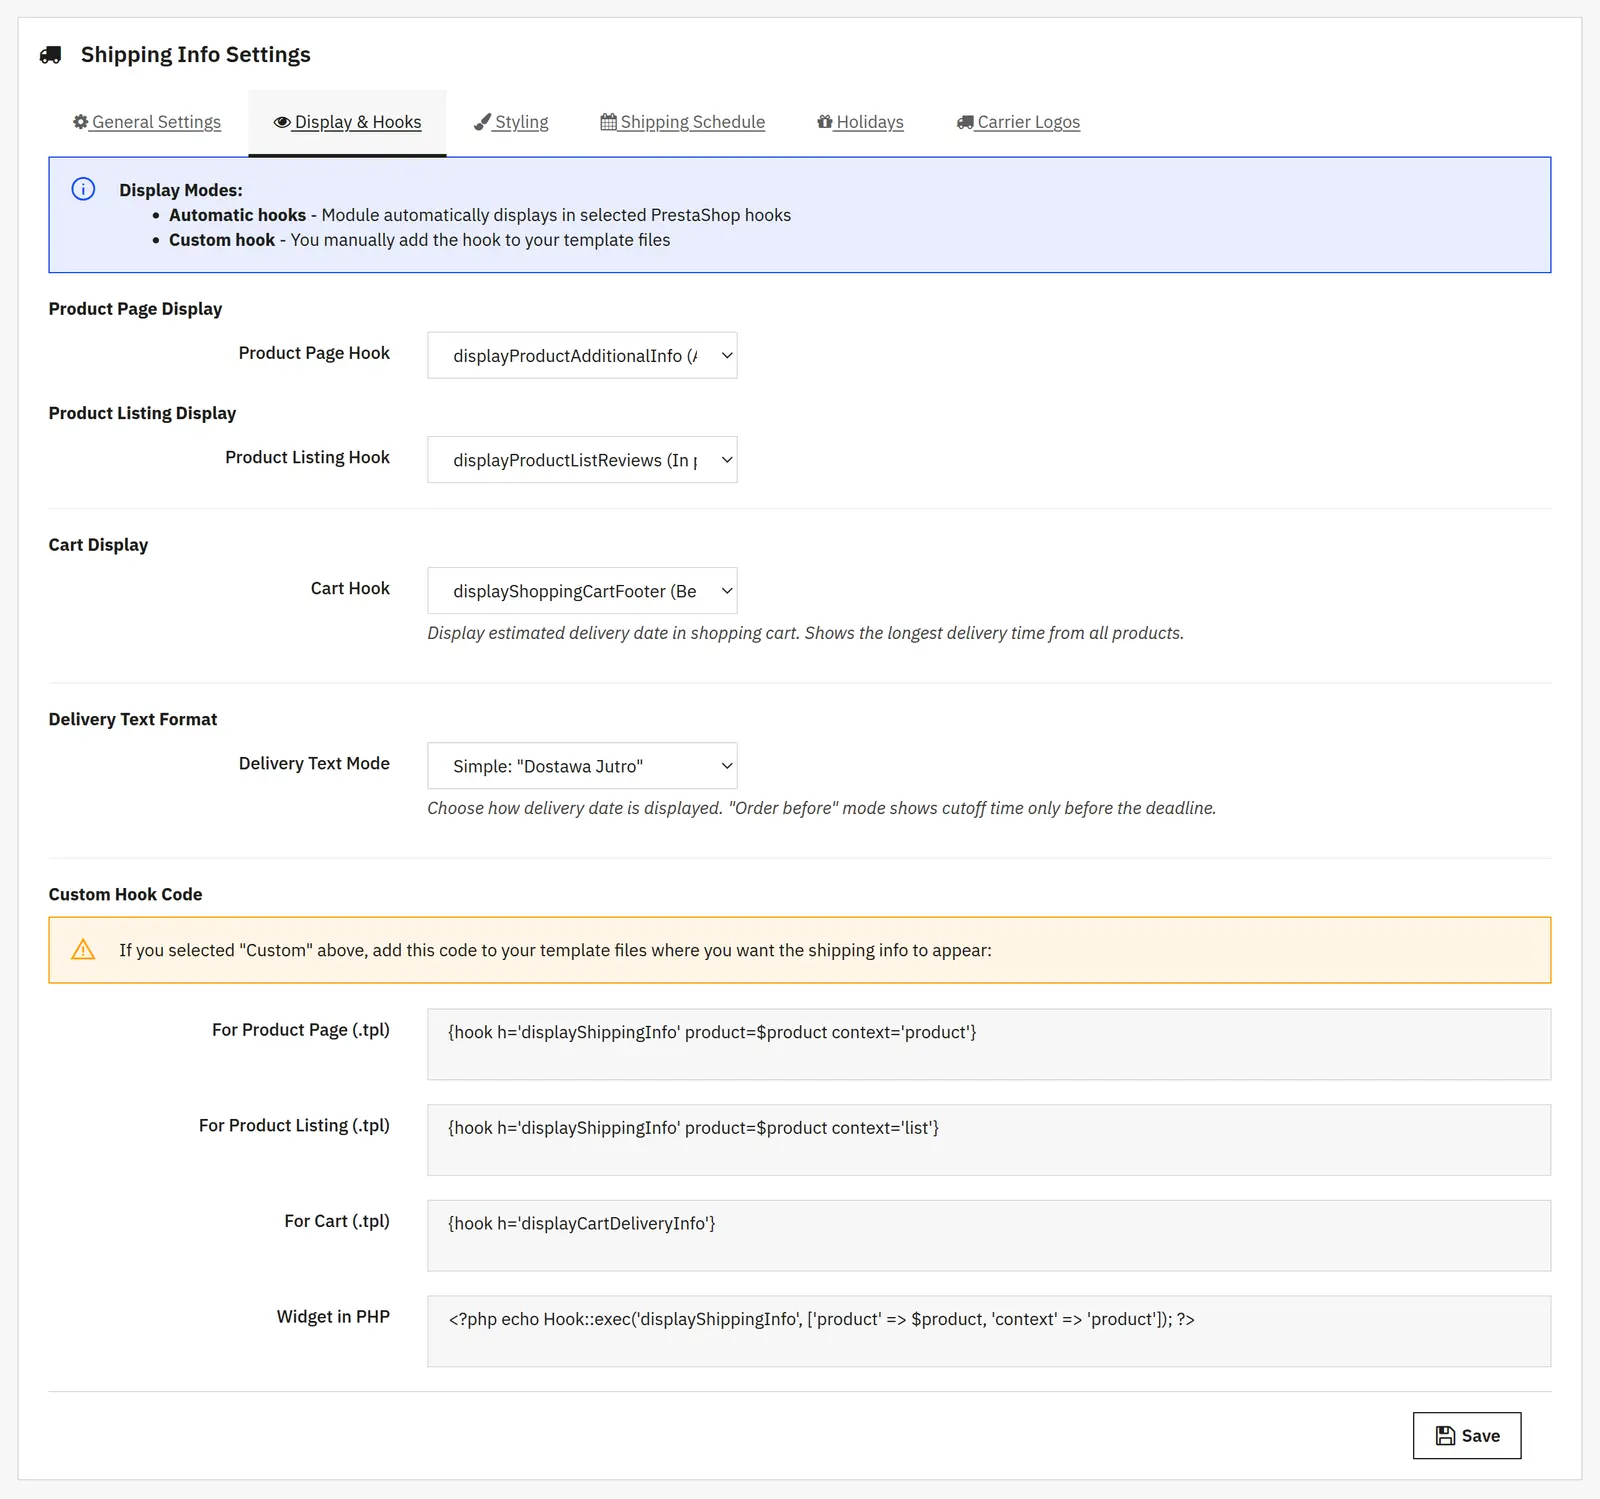1600x1499 pixels.
Task: Open the Holidays tab
Action: coord(860,122)
